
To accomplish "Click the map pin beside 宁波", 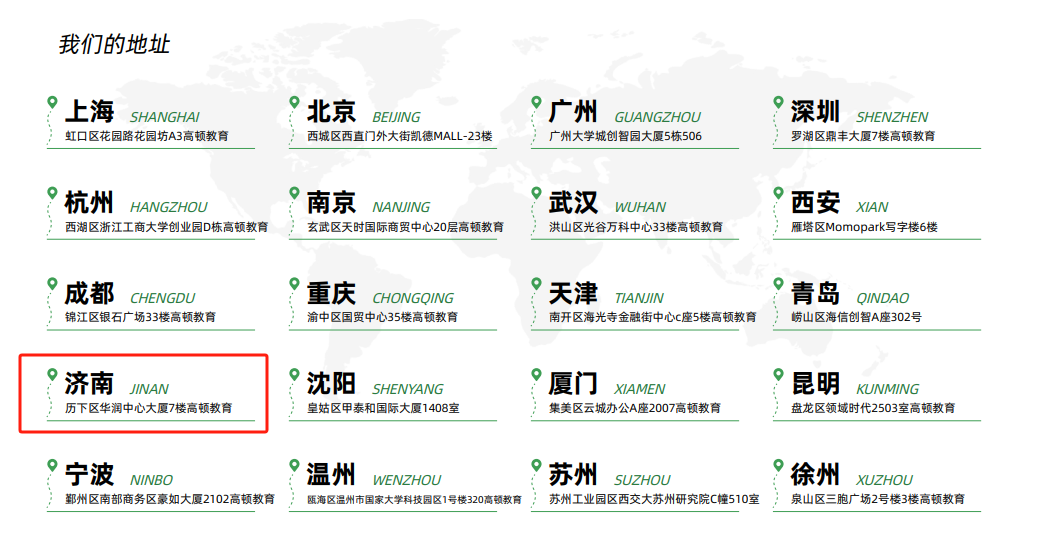I will (x=52, y=466).
